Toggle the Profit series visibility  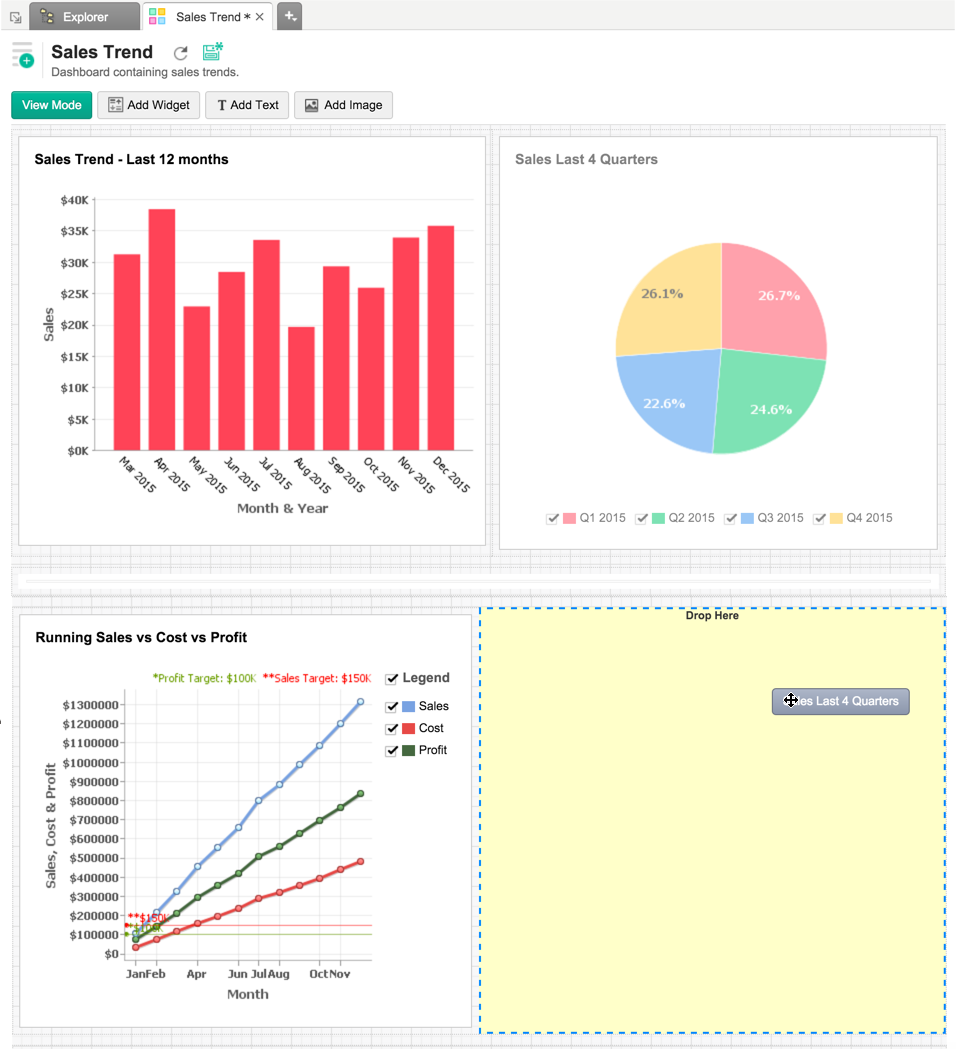point(391,750)
